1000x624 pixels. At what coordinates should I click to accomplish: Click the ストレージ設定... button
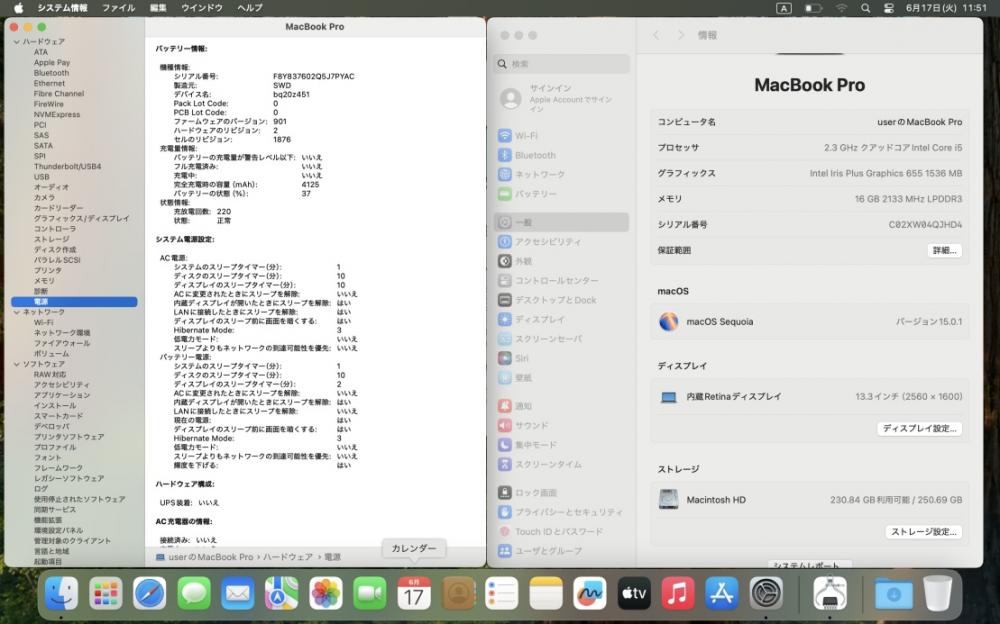(923, 531)
